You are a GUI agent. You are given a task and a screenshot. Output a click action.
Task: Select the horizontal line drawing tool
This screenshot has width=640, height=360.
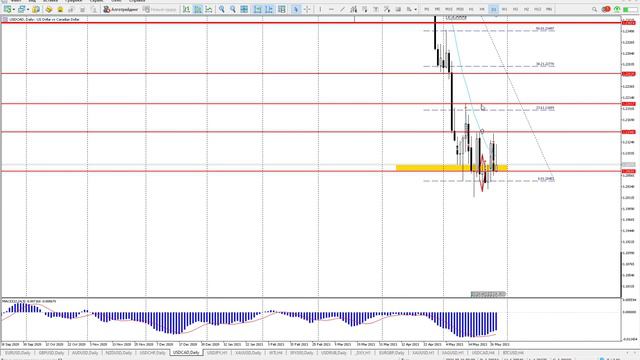(x=331, y=9)
